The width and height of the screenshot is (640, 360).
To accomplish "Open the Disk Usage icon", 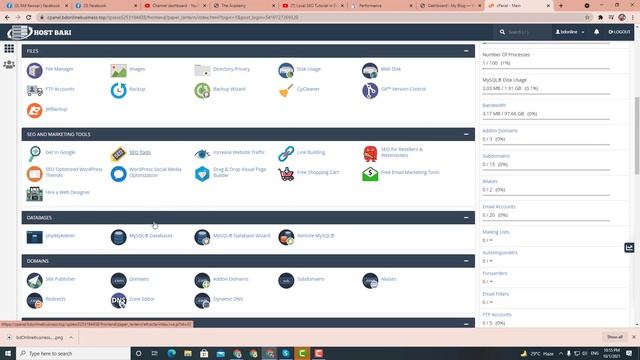I will 286,70.
